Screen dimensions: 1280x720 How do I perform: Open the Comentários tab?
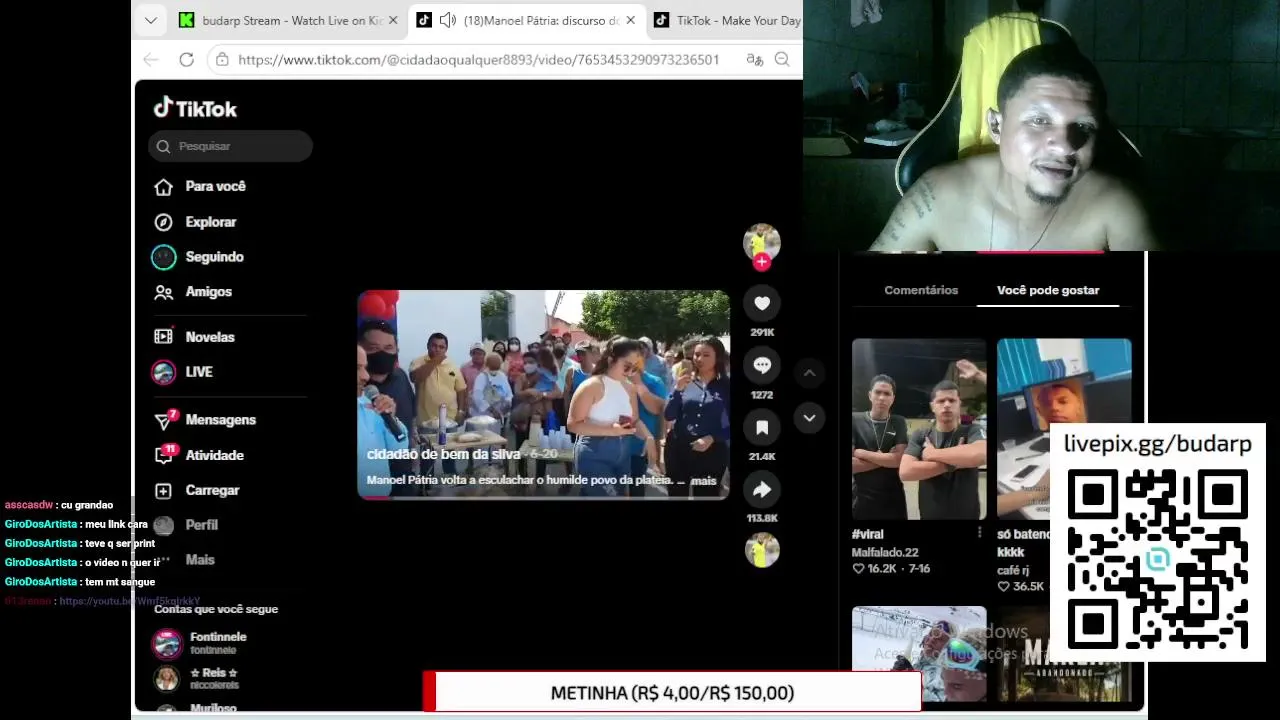921,290
